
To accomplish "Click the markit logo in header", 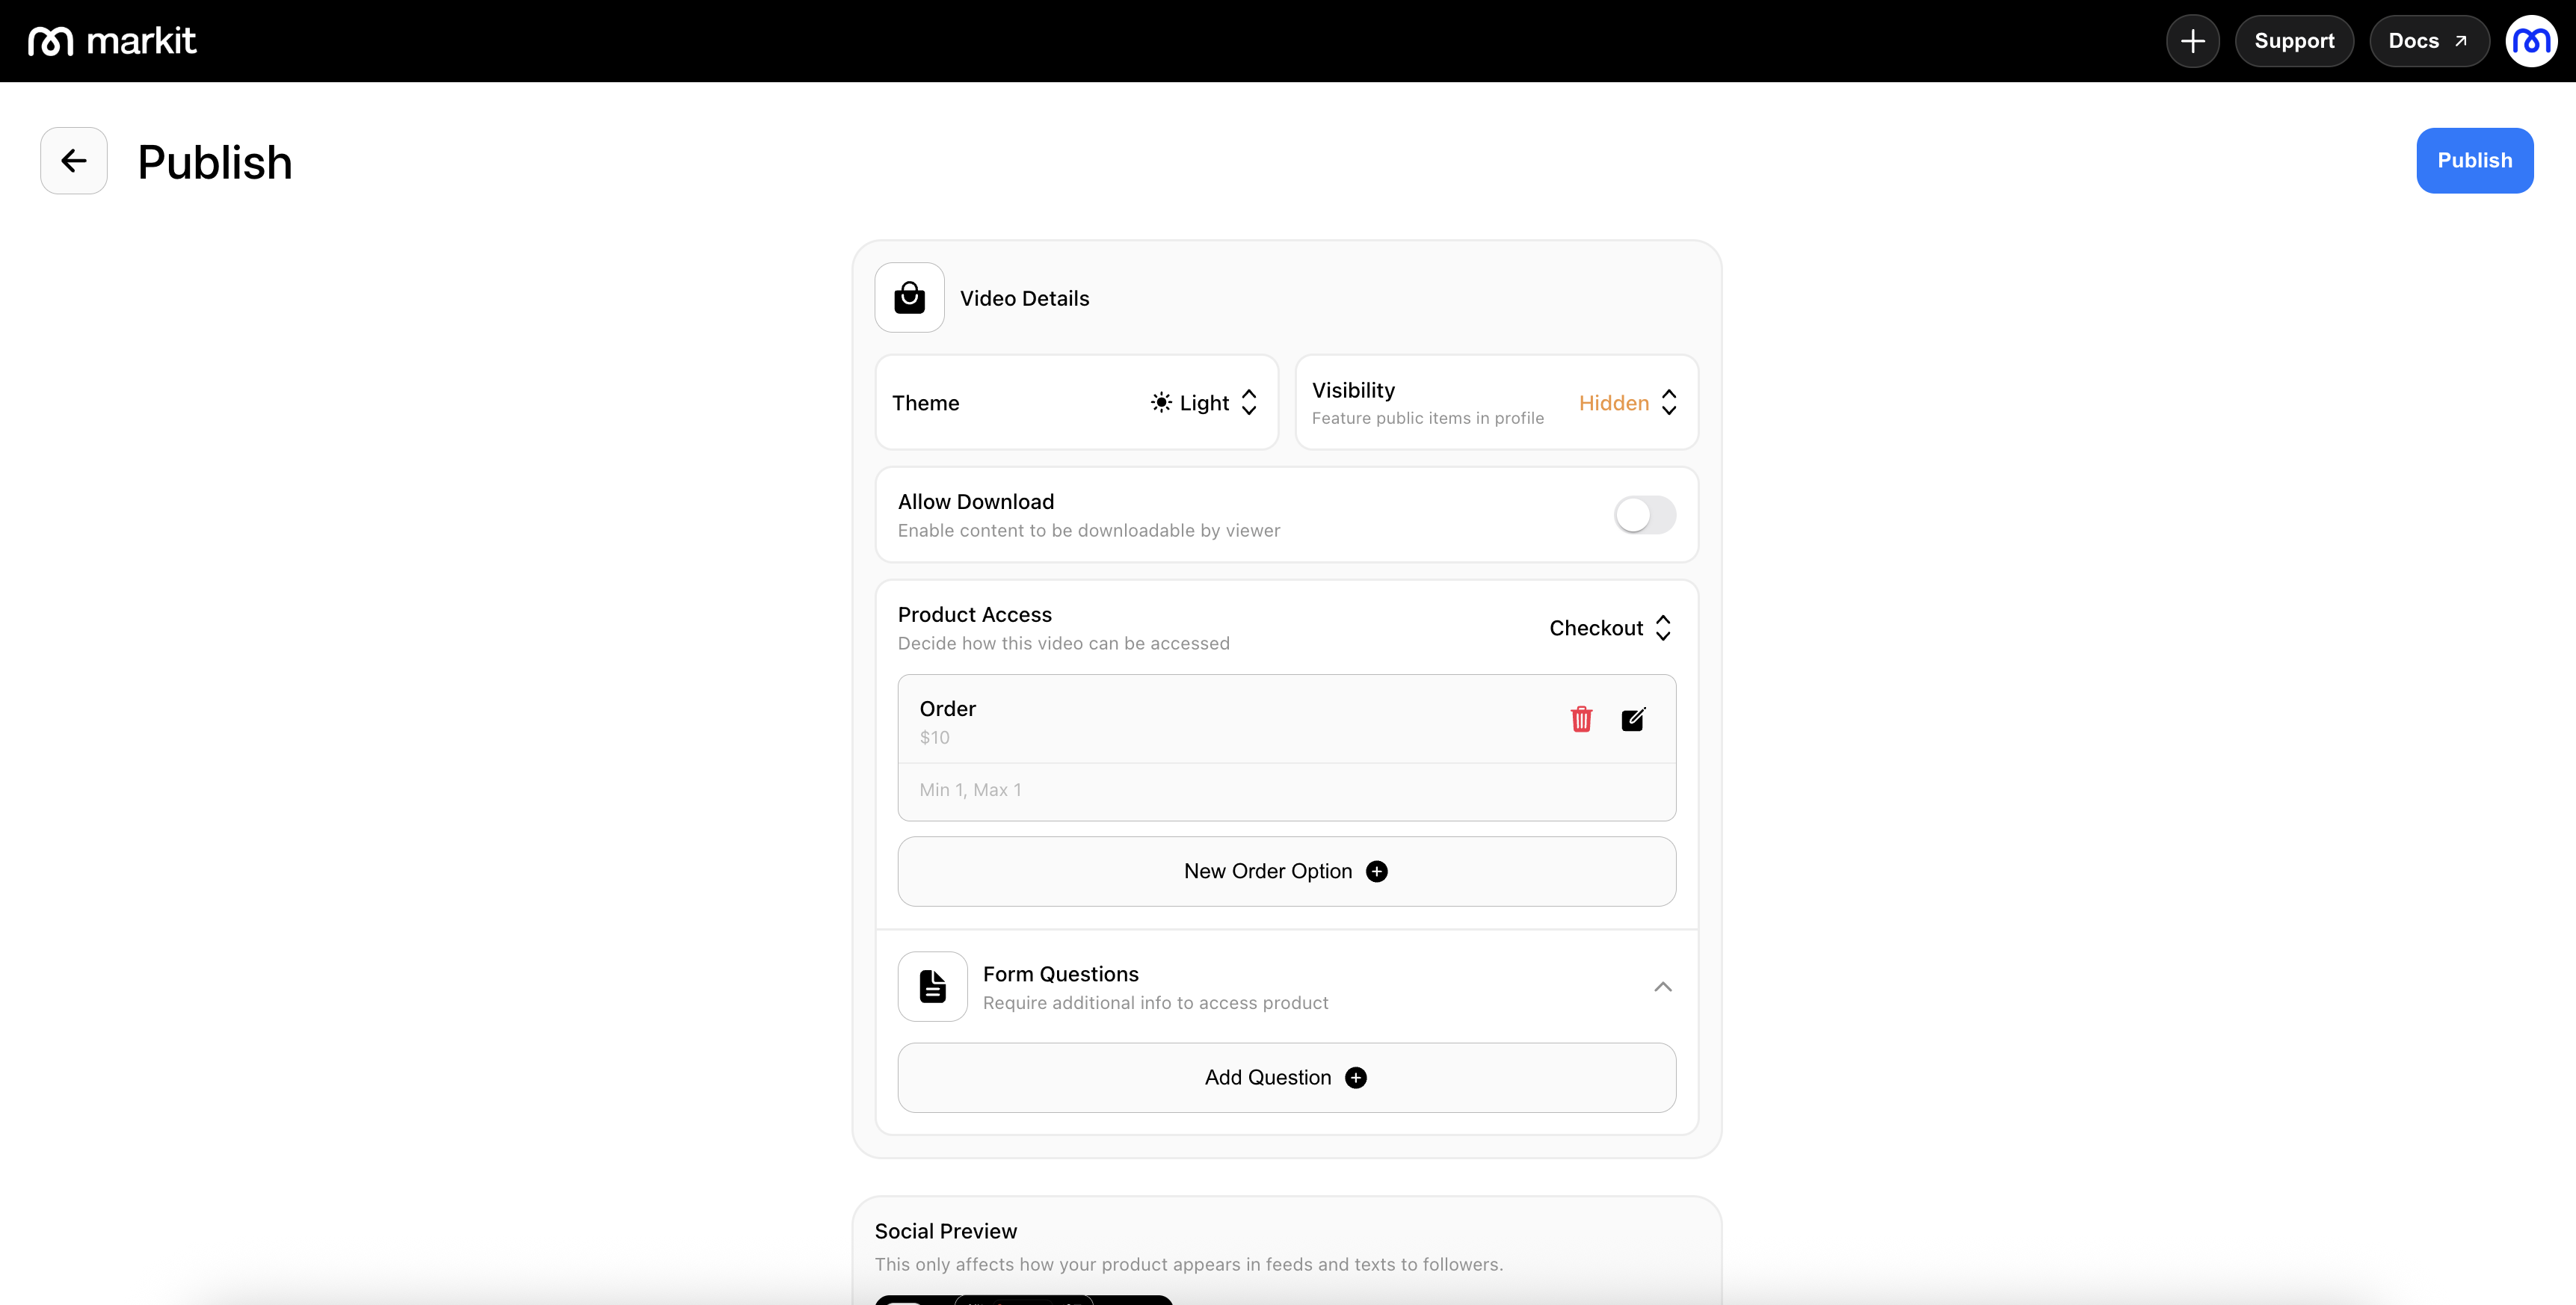I will point(112,41).
